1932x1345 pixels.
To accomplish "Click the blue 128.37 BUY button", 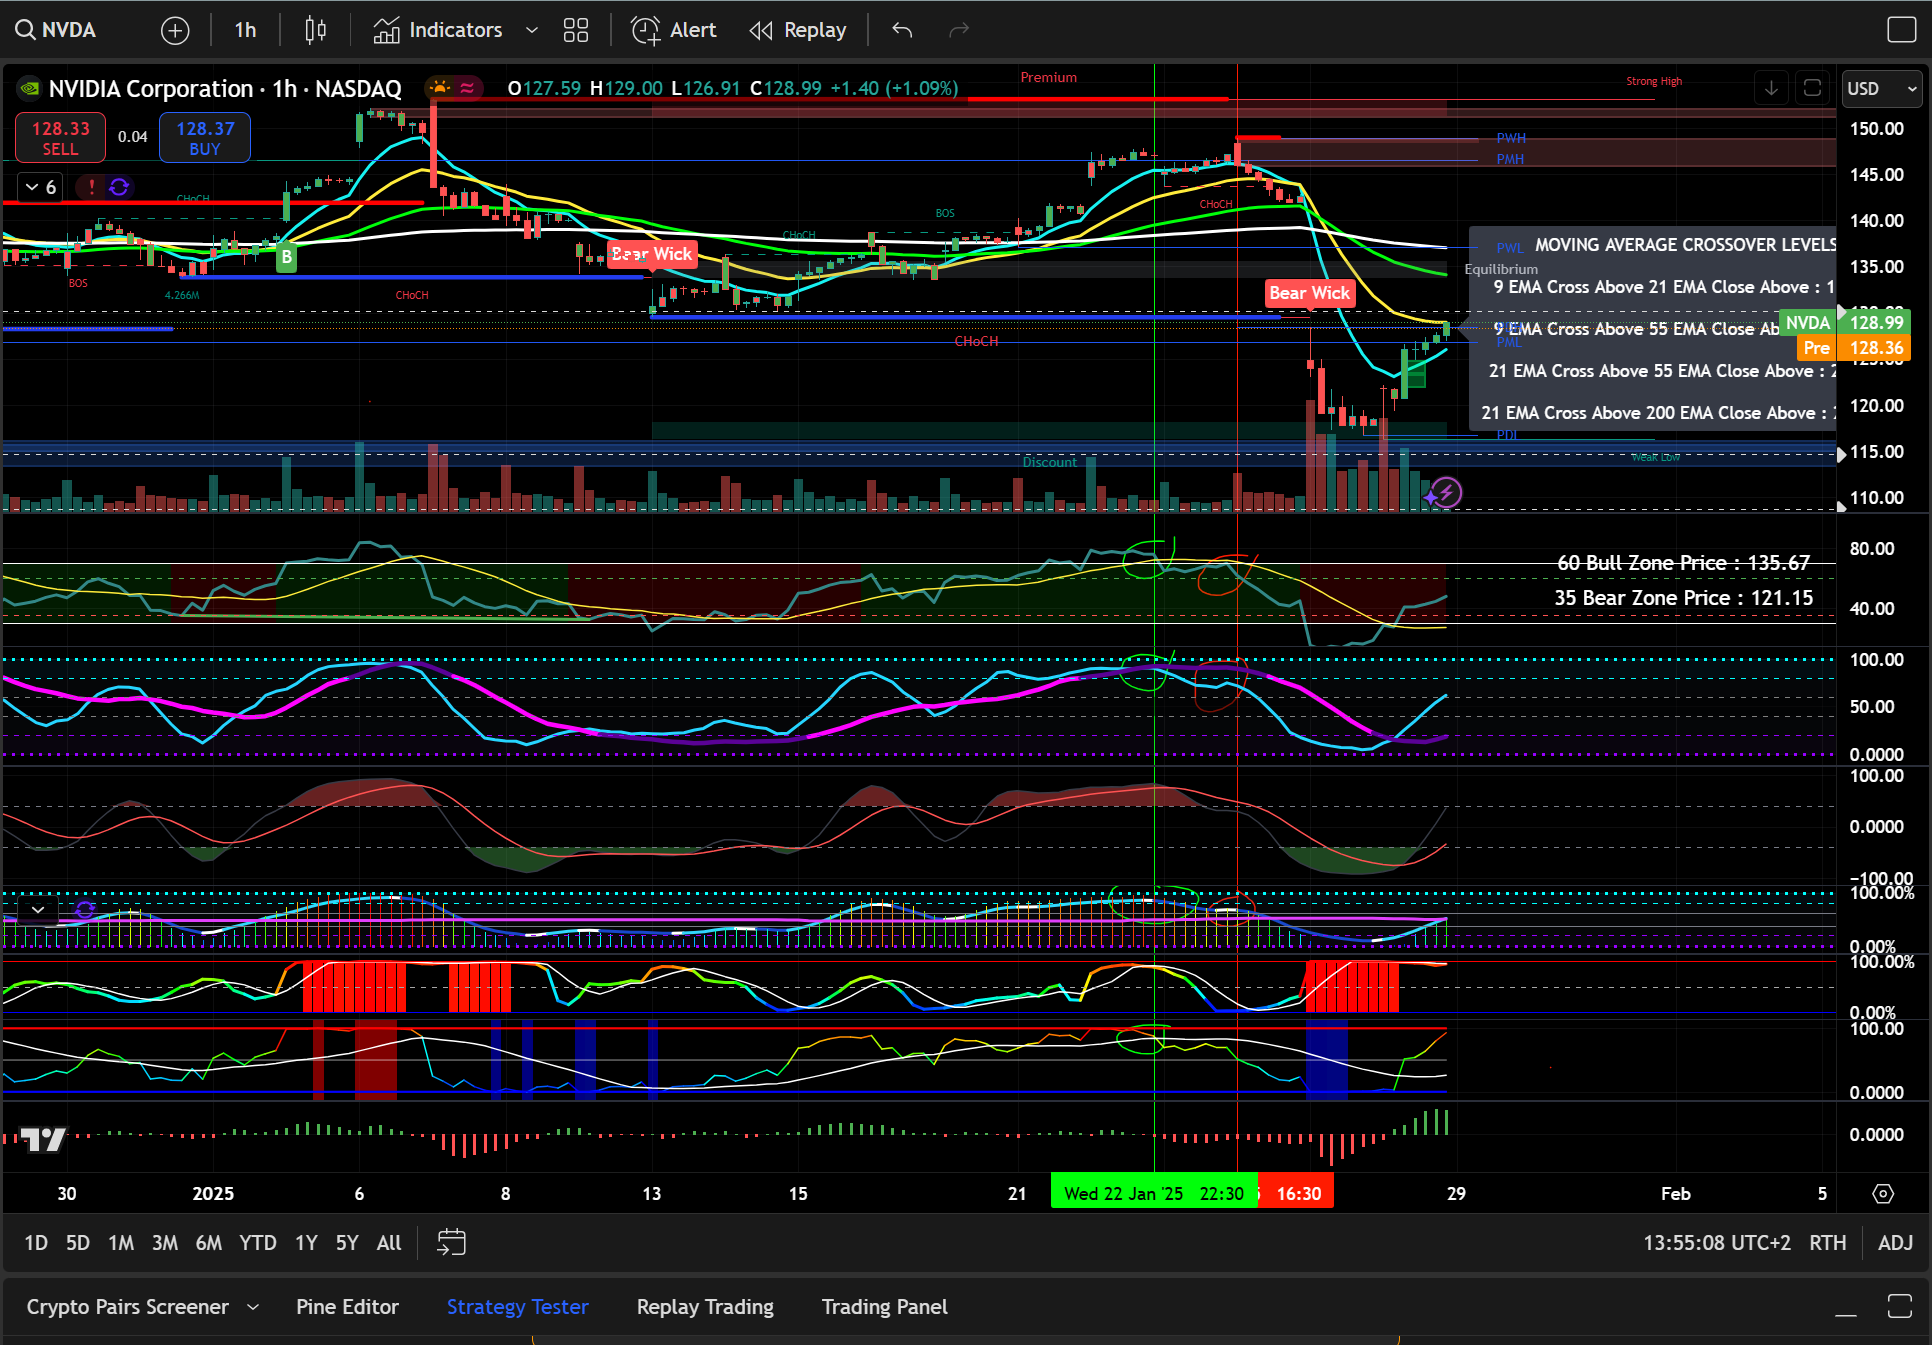I will click(205, 138).
